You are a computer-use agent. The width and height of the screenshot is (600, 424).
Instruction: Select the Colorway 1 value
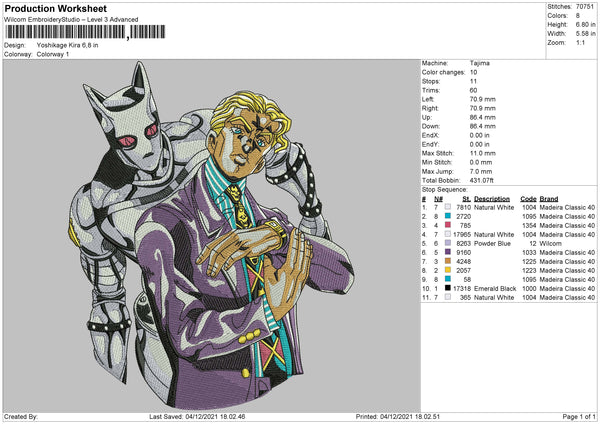click(53, 54)
